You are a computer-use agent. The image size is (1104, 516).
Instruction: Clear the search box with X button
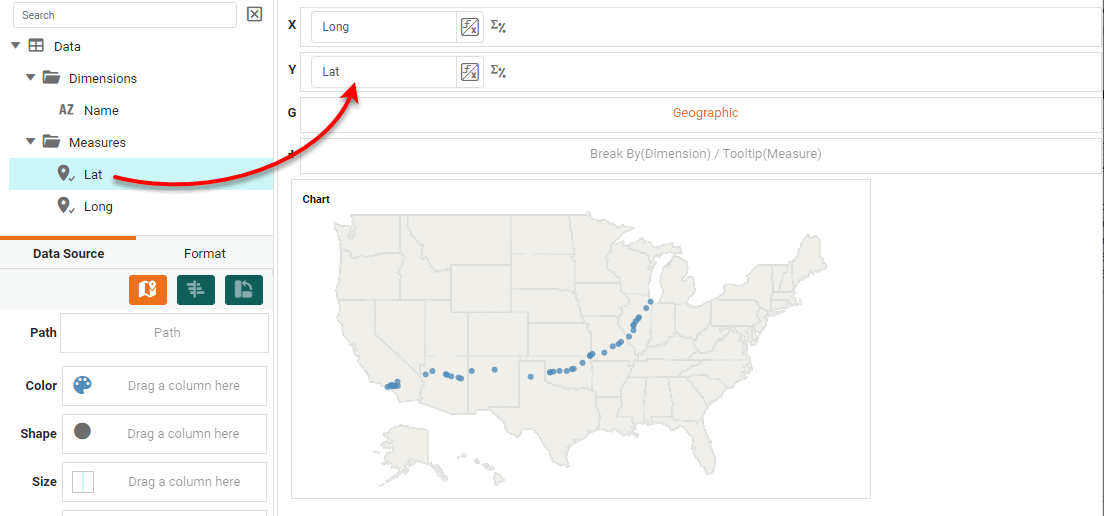pyautogui.click(x=254, y=14)
